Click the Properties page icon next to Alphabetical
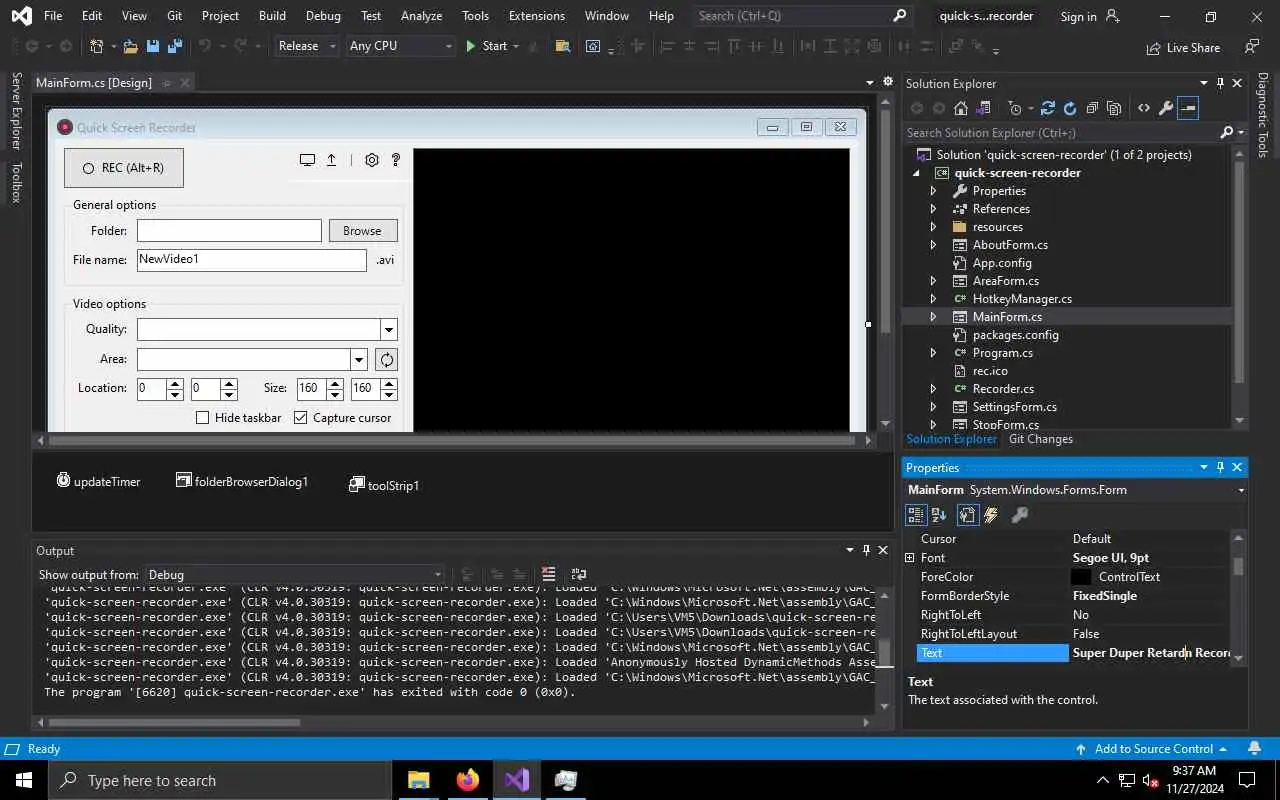The width and height of the screenshot is (1280, 800). (x=967, y=515)
